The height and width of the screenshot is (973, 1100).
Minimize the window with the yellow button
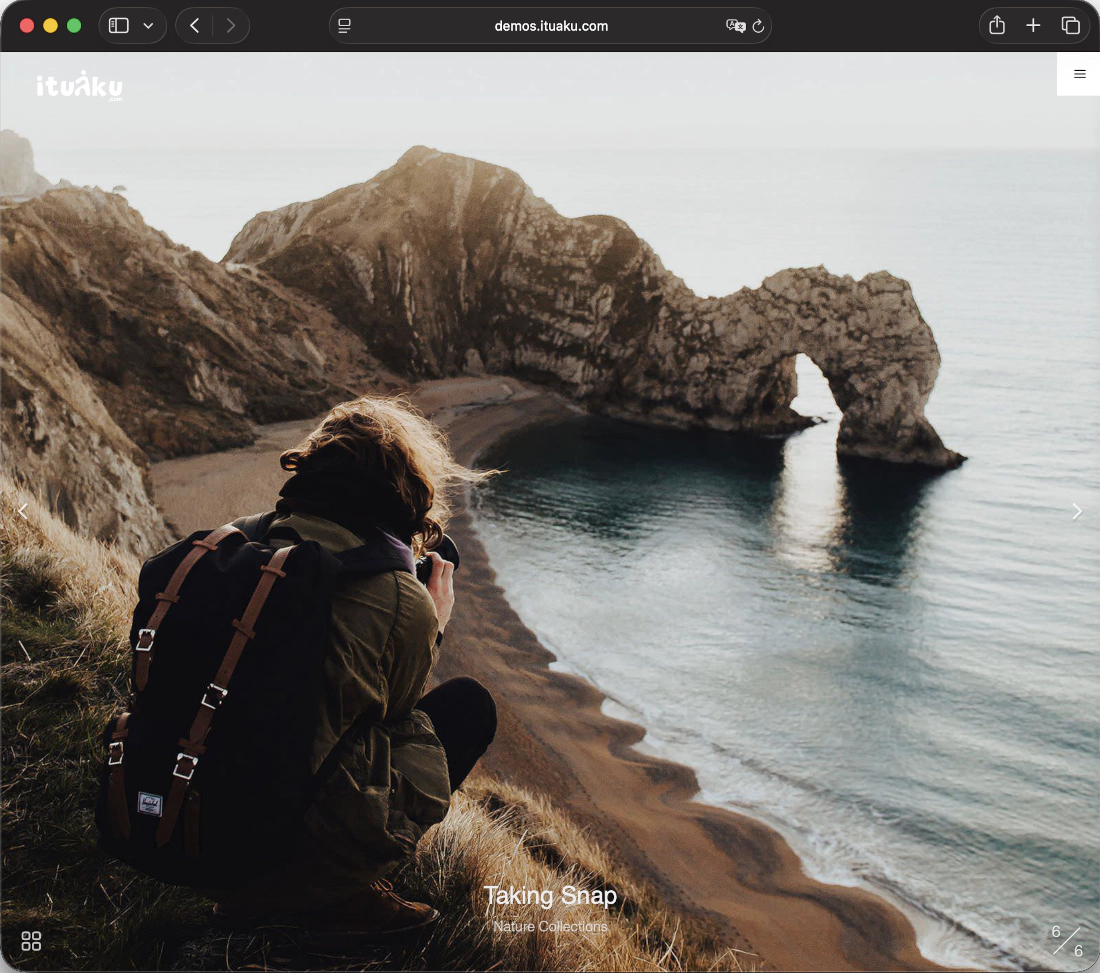pyautogui.click(x=51, y=26)
